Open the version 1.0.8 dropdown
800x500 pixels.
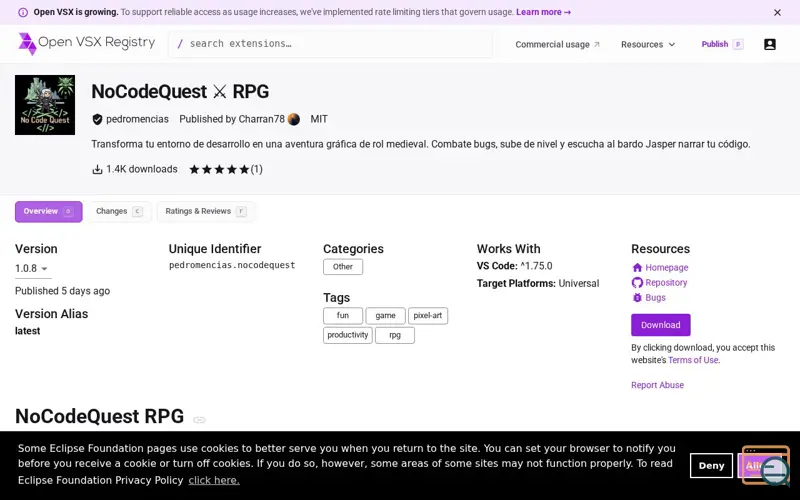pos(33,269)
